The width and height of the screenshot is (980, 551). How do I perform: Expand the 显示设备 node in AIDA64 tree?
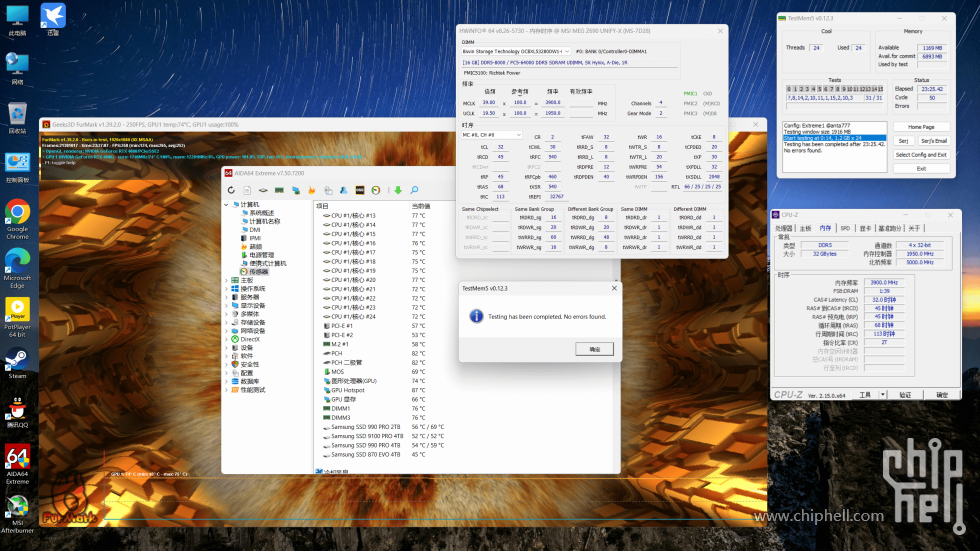(x=226, y=305)
